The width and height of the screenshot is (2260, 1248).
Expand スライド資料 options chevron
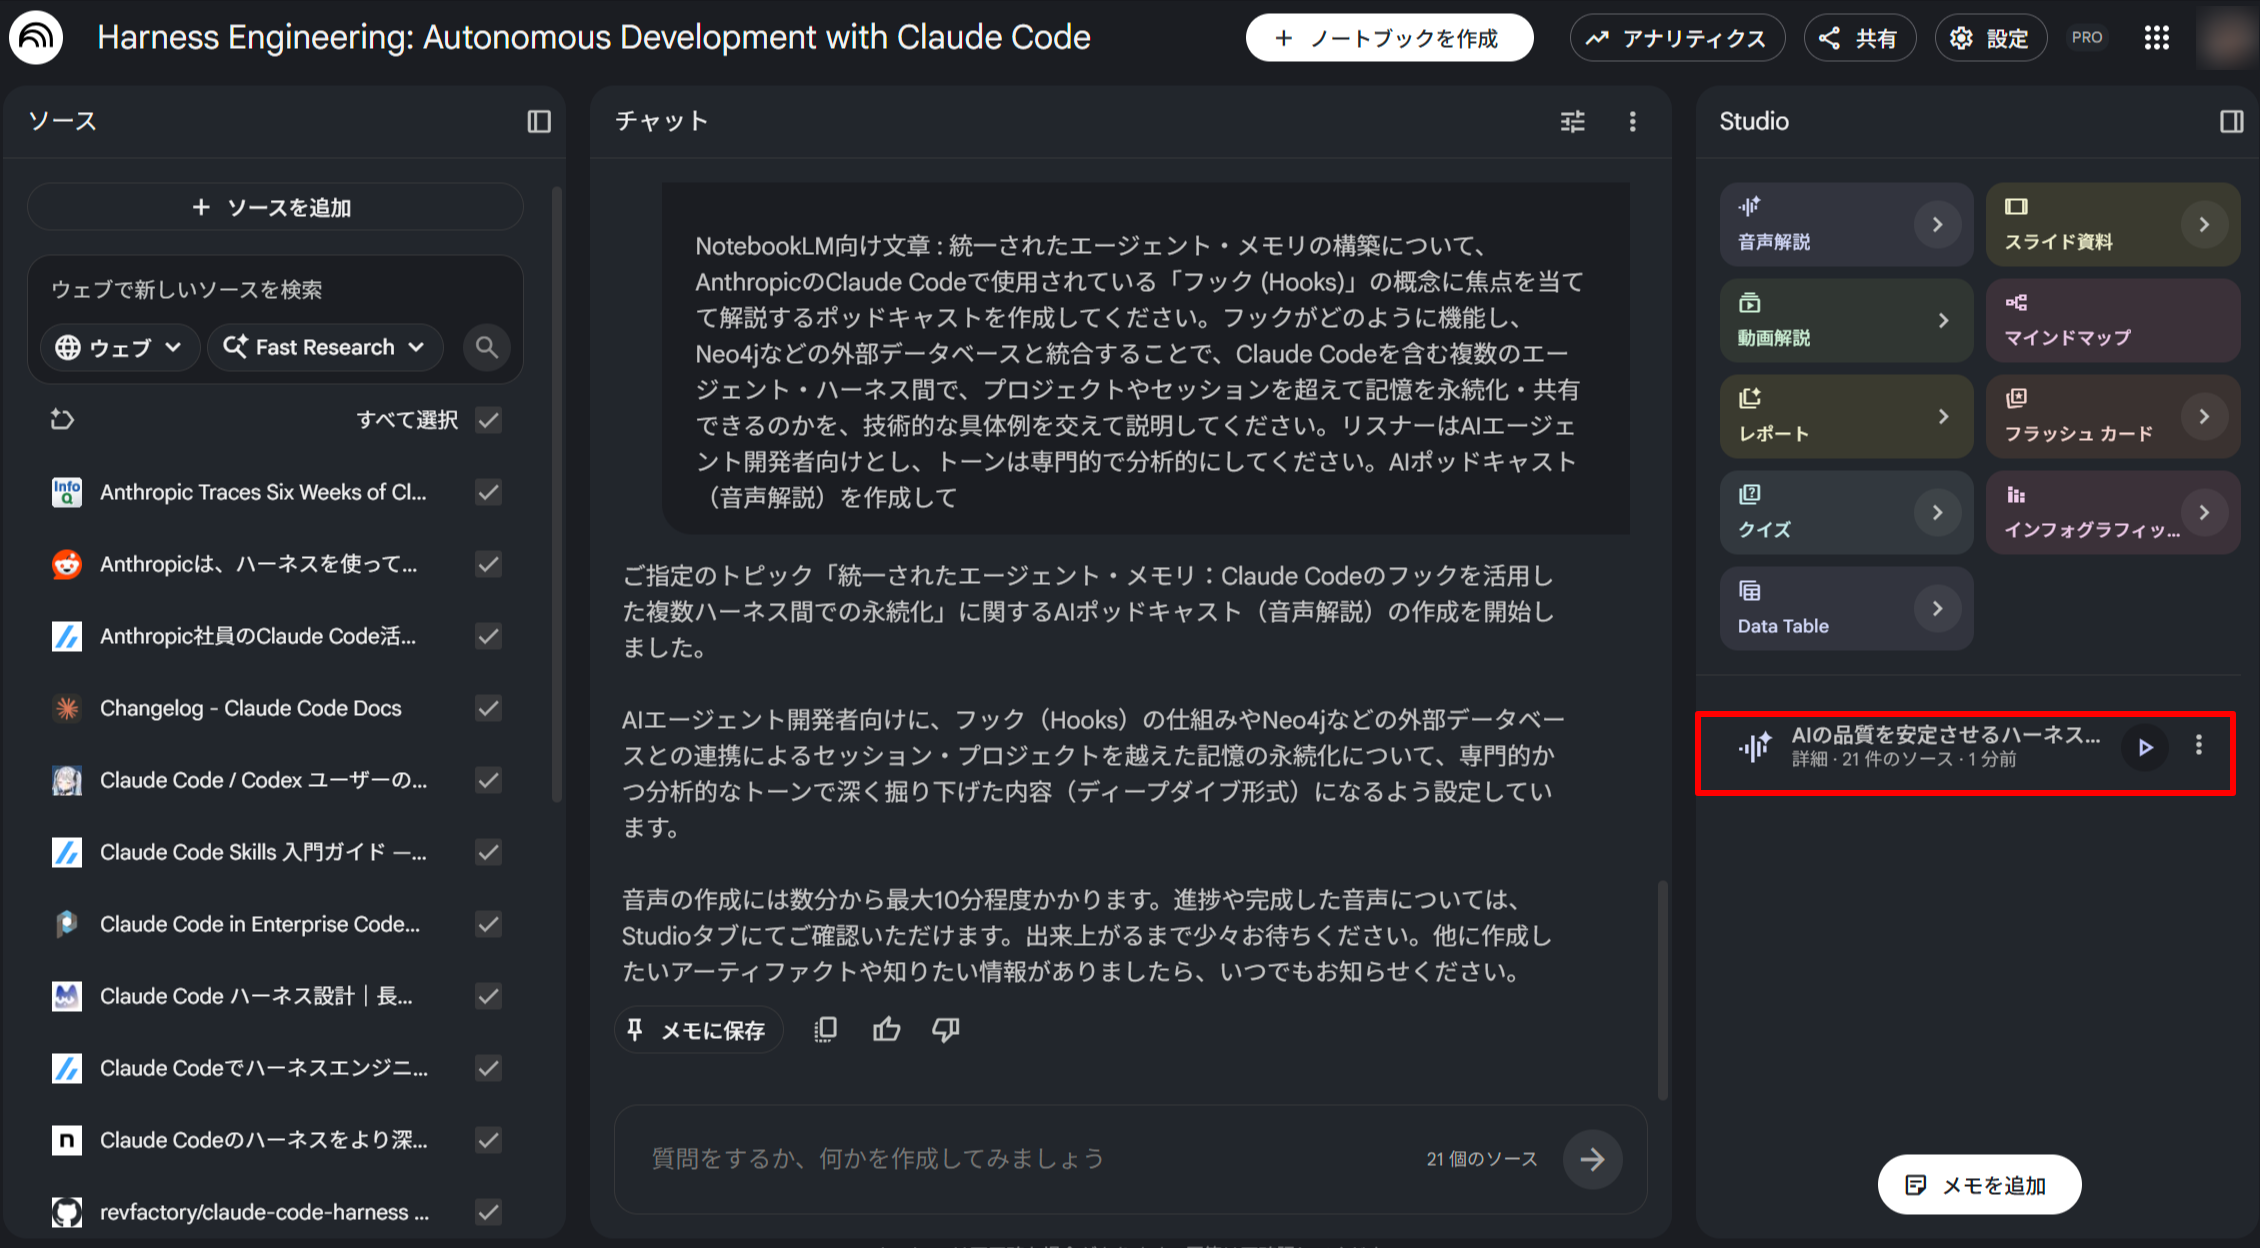tap(2204, 224)
